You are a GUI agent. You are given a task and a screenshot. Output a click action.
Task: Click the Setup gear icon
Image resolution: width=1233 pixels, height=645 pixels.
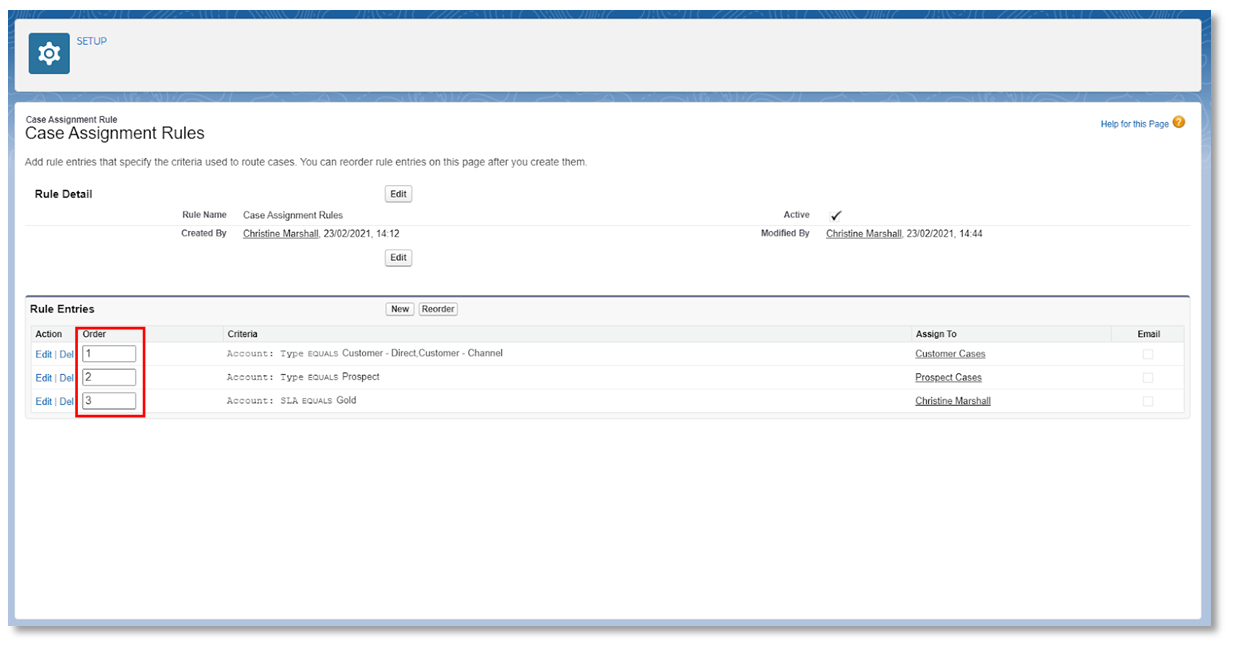point(48,54)
